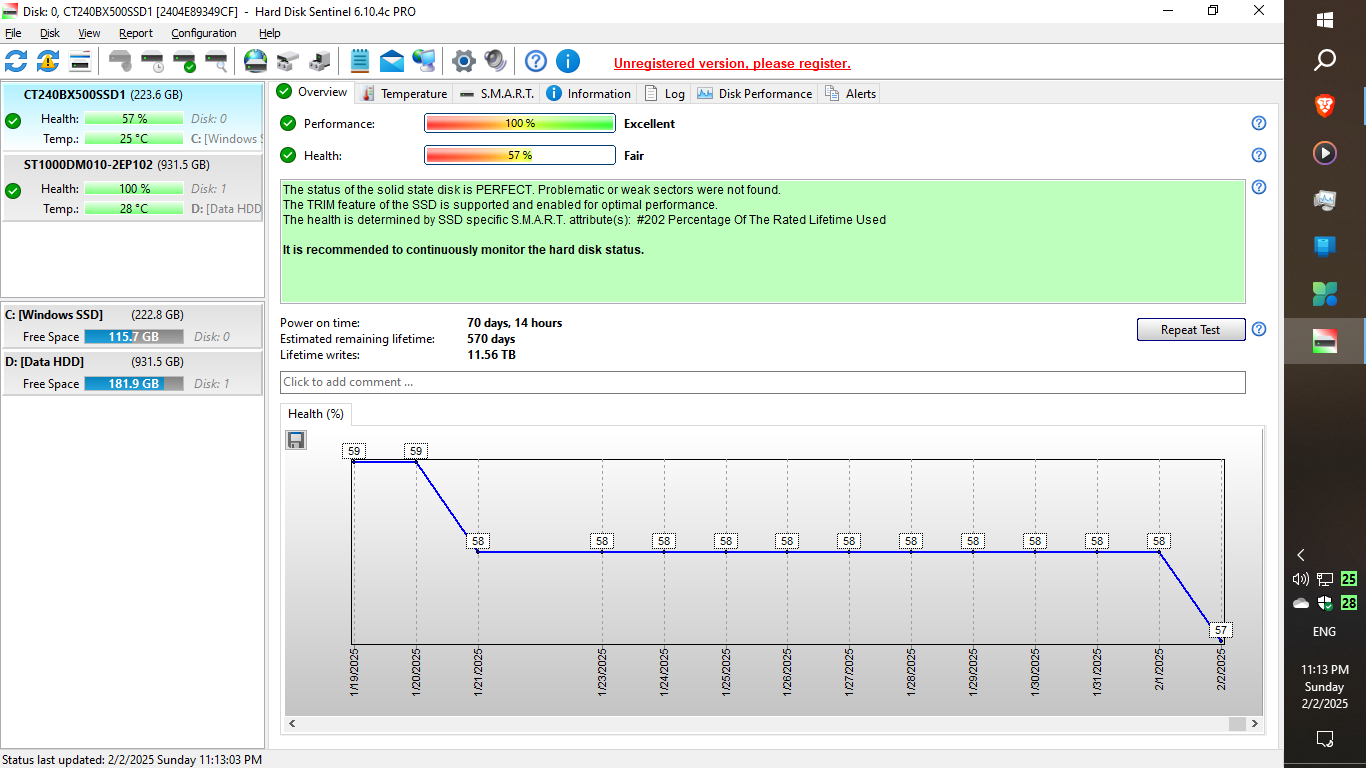Open the Brave browser taskbar icon
The width and height of the screenshot is (1366, 768).
[x=1325, y=104]
